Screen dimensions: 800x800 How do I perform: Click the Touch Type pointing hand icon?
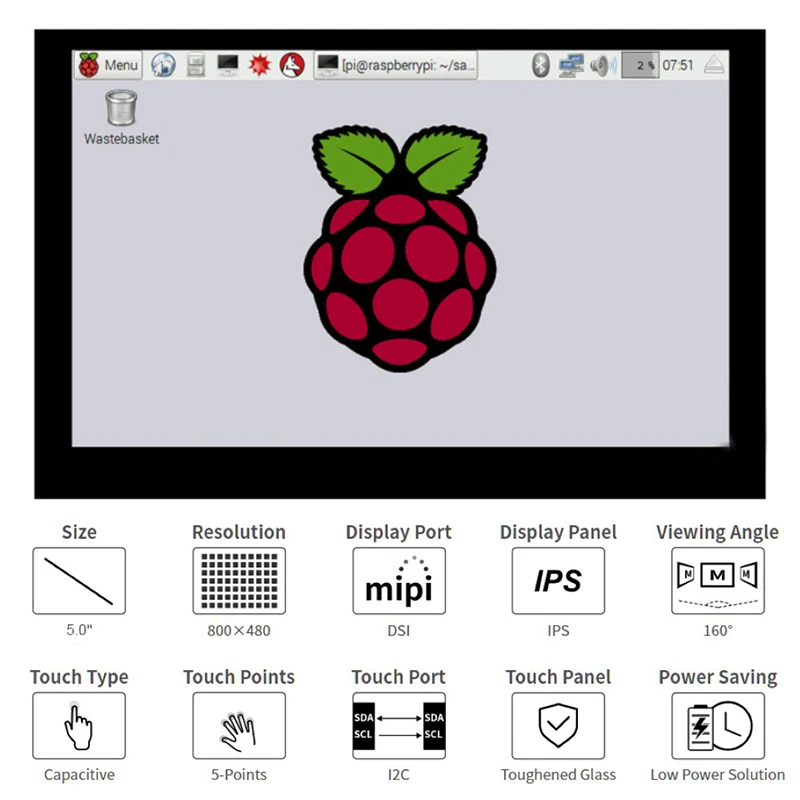coord(79,726)
